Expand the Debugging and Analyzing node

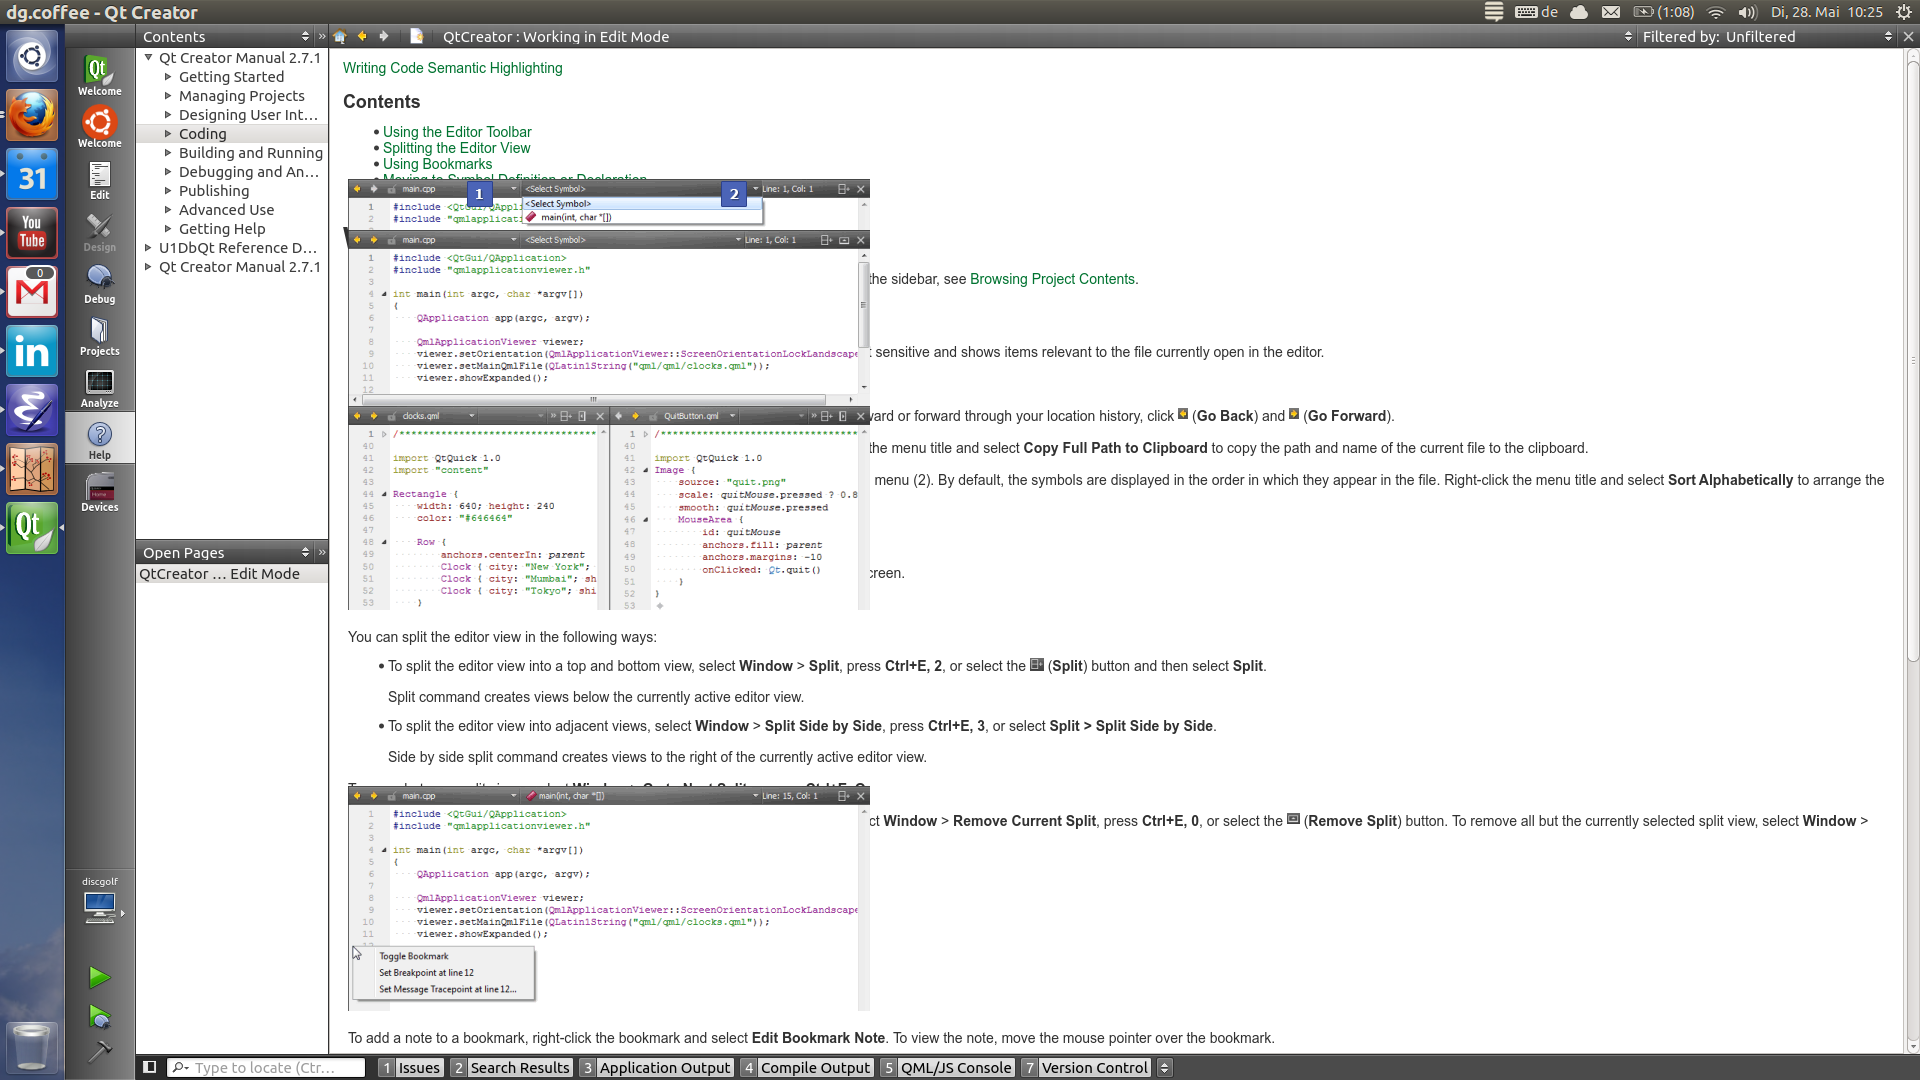168,172
